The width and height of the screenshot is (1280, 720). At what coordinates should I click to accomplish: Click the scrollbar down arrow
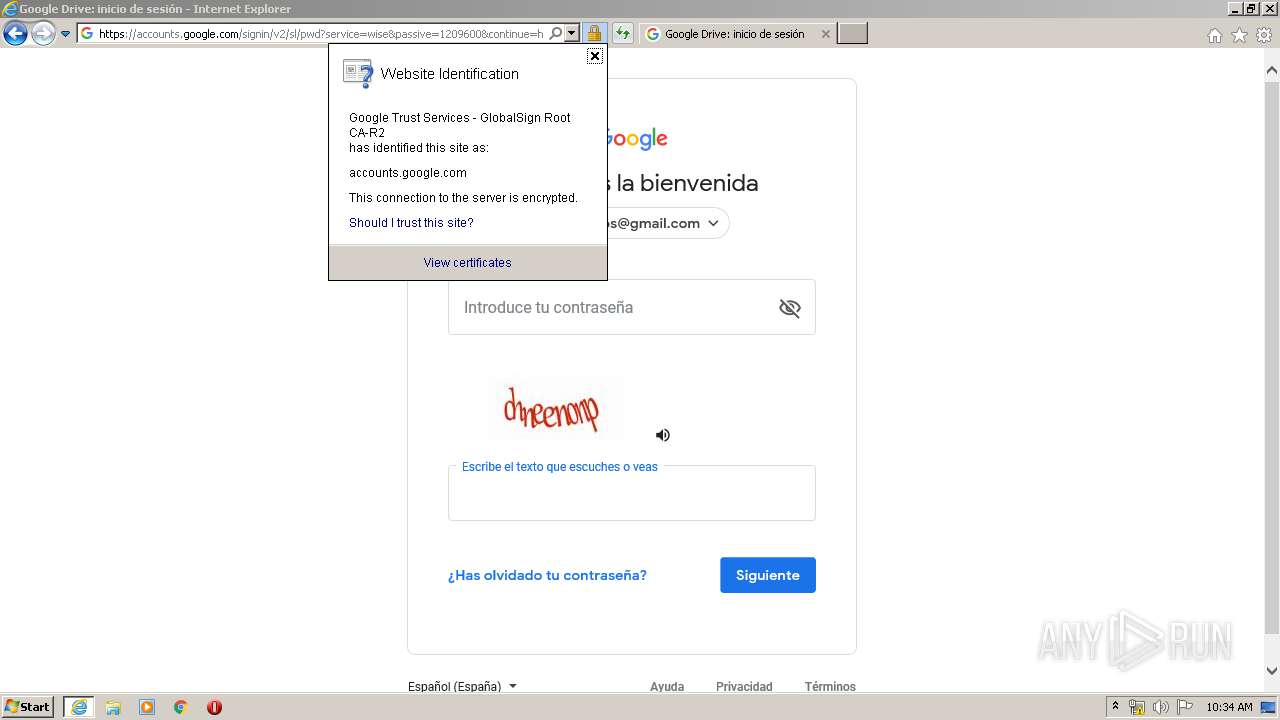click(x=1272, y=671)
